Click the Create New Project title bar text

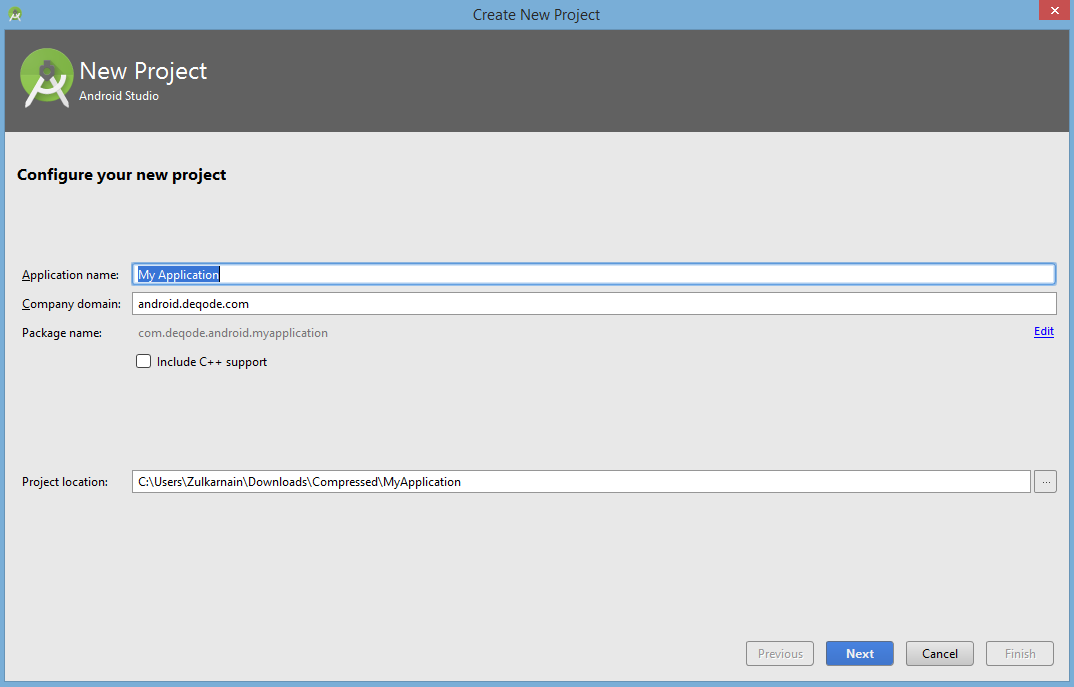536,14
